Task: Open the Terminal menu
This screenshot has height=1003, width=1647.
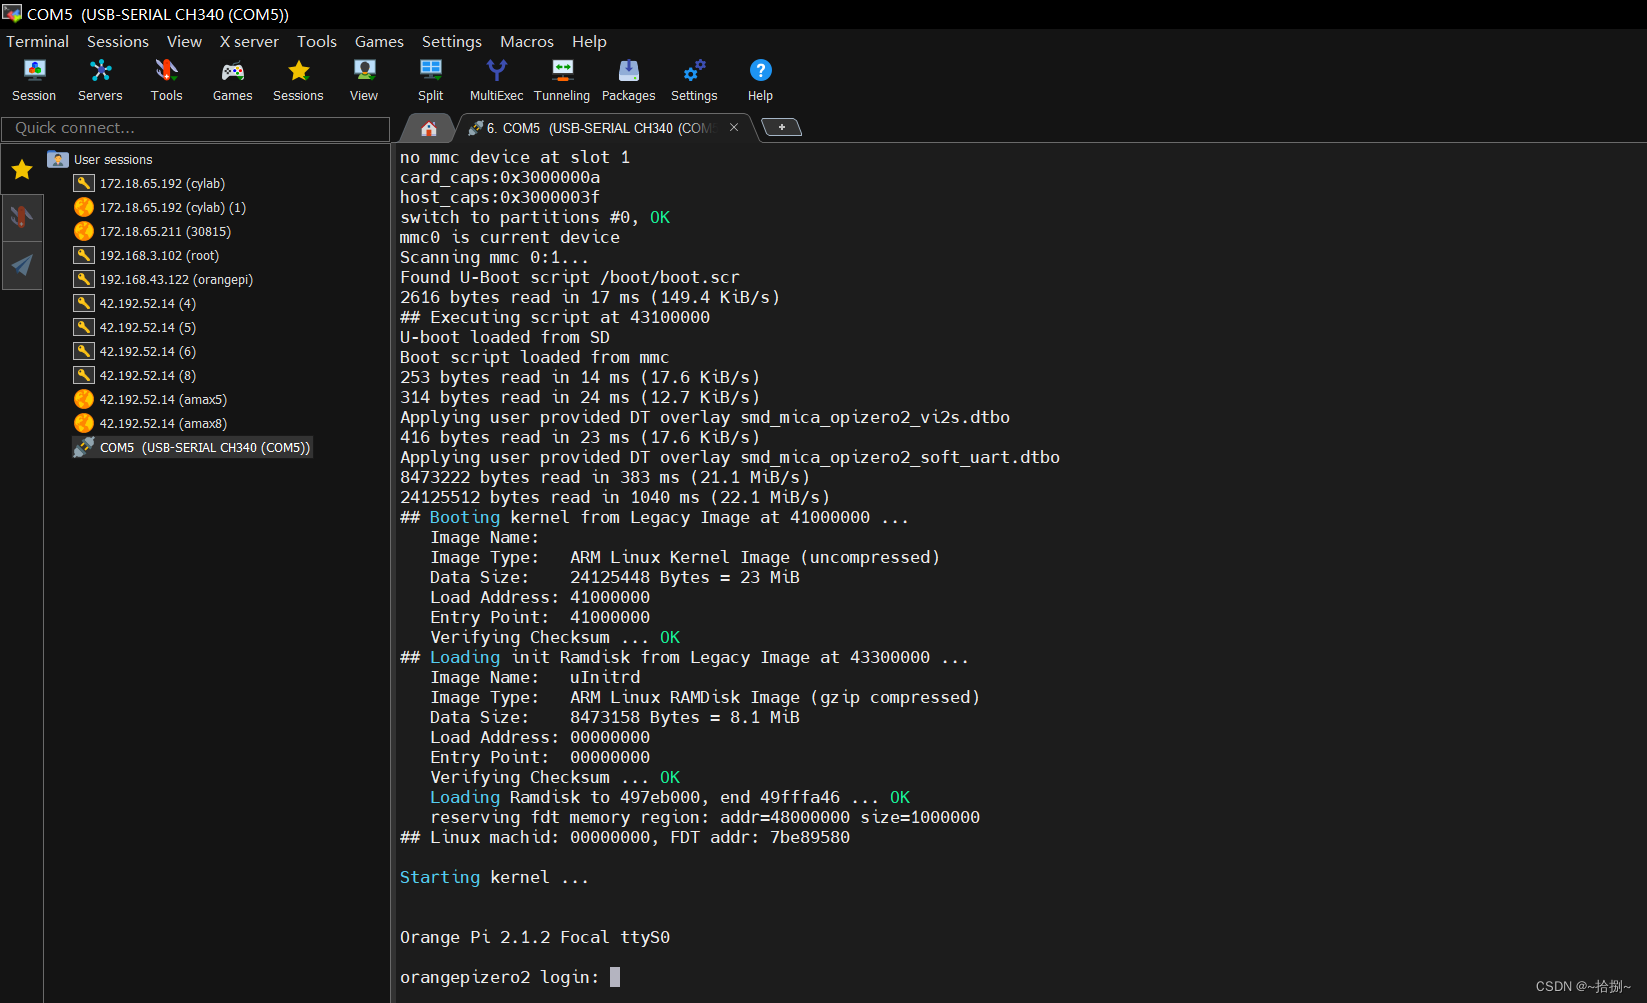Action: [37, 41]
